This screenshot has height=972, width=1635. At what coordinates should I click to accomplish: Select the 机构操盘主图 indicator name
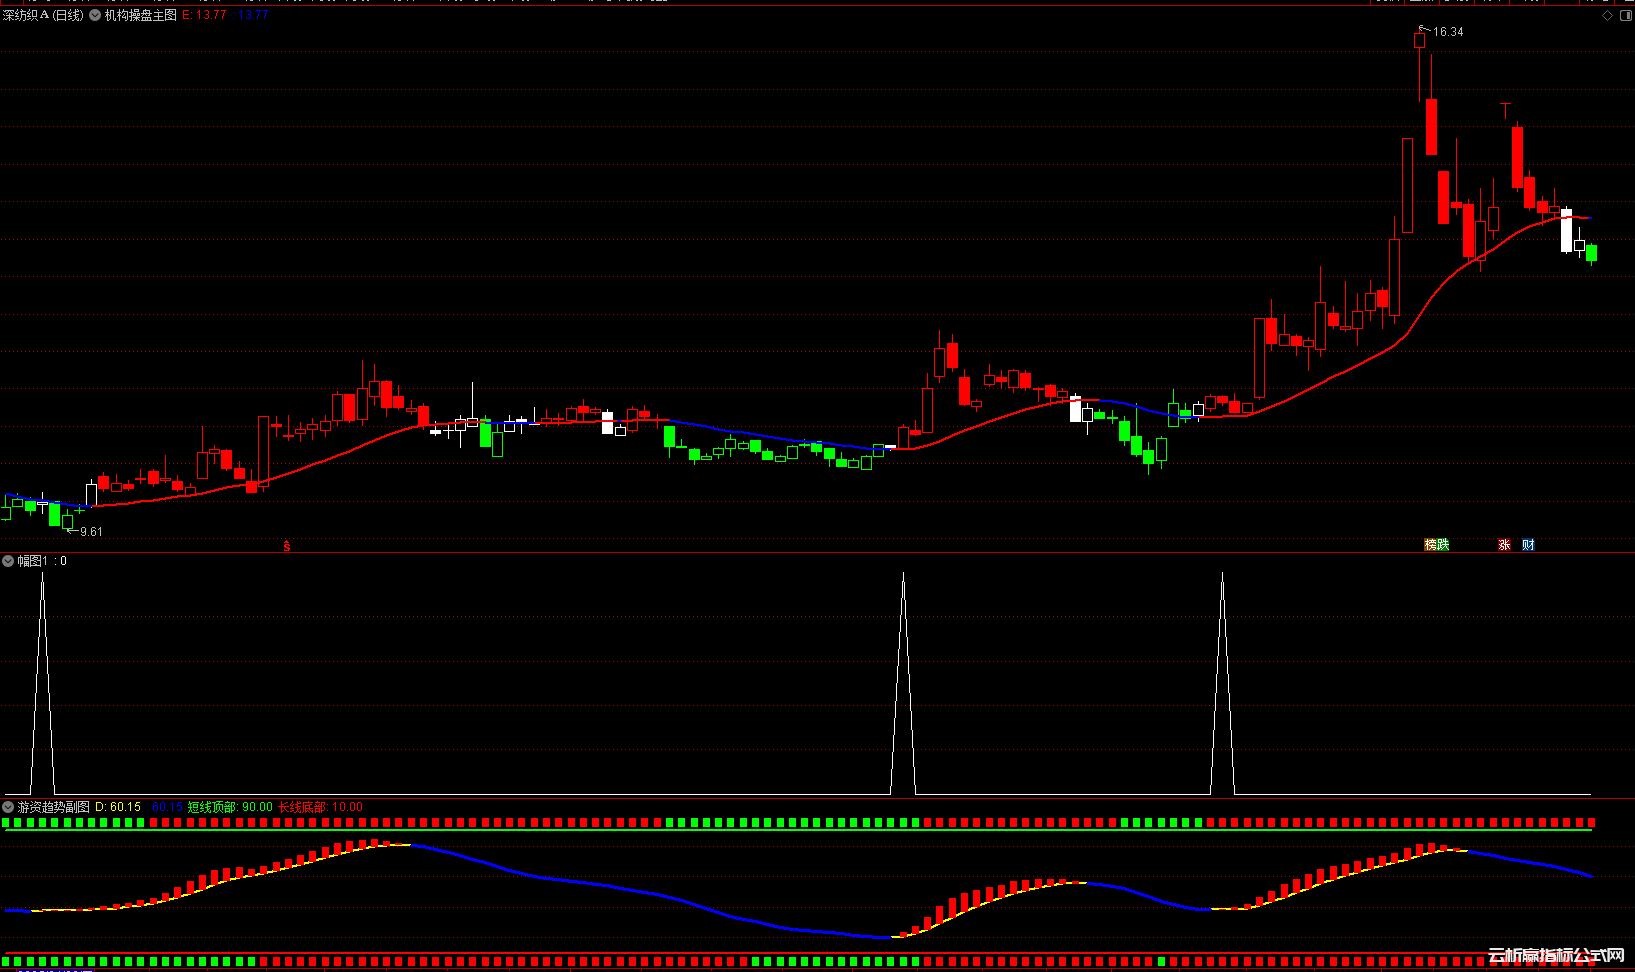[140, 16]
